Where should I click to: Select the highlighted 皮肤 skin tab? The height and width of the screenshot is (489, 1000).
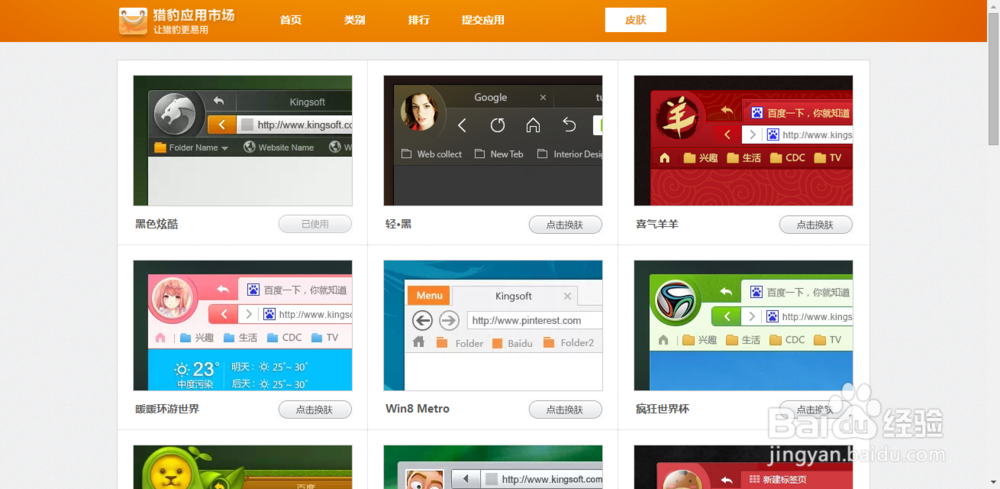[x=635, y=20]
